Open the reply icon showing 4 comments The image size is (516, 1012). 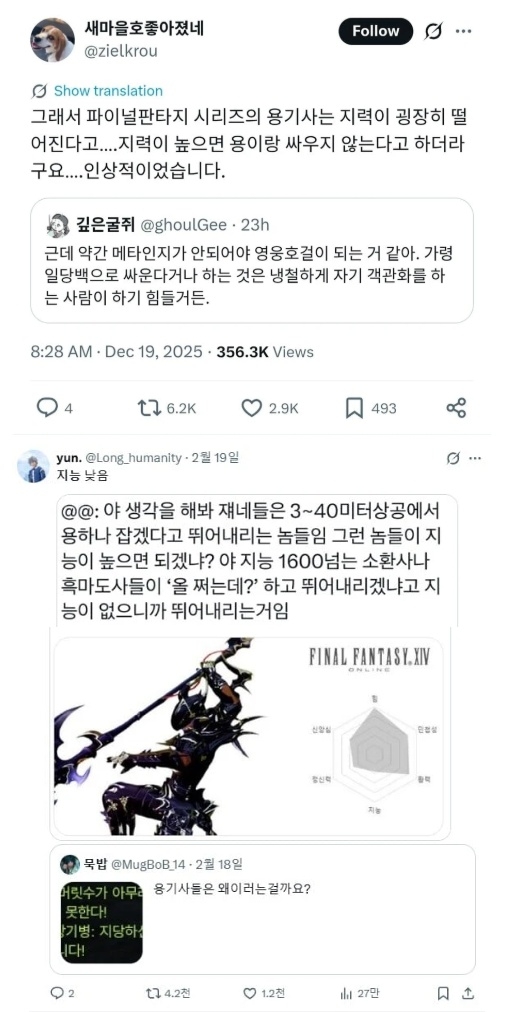point(54,409)
